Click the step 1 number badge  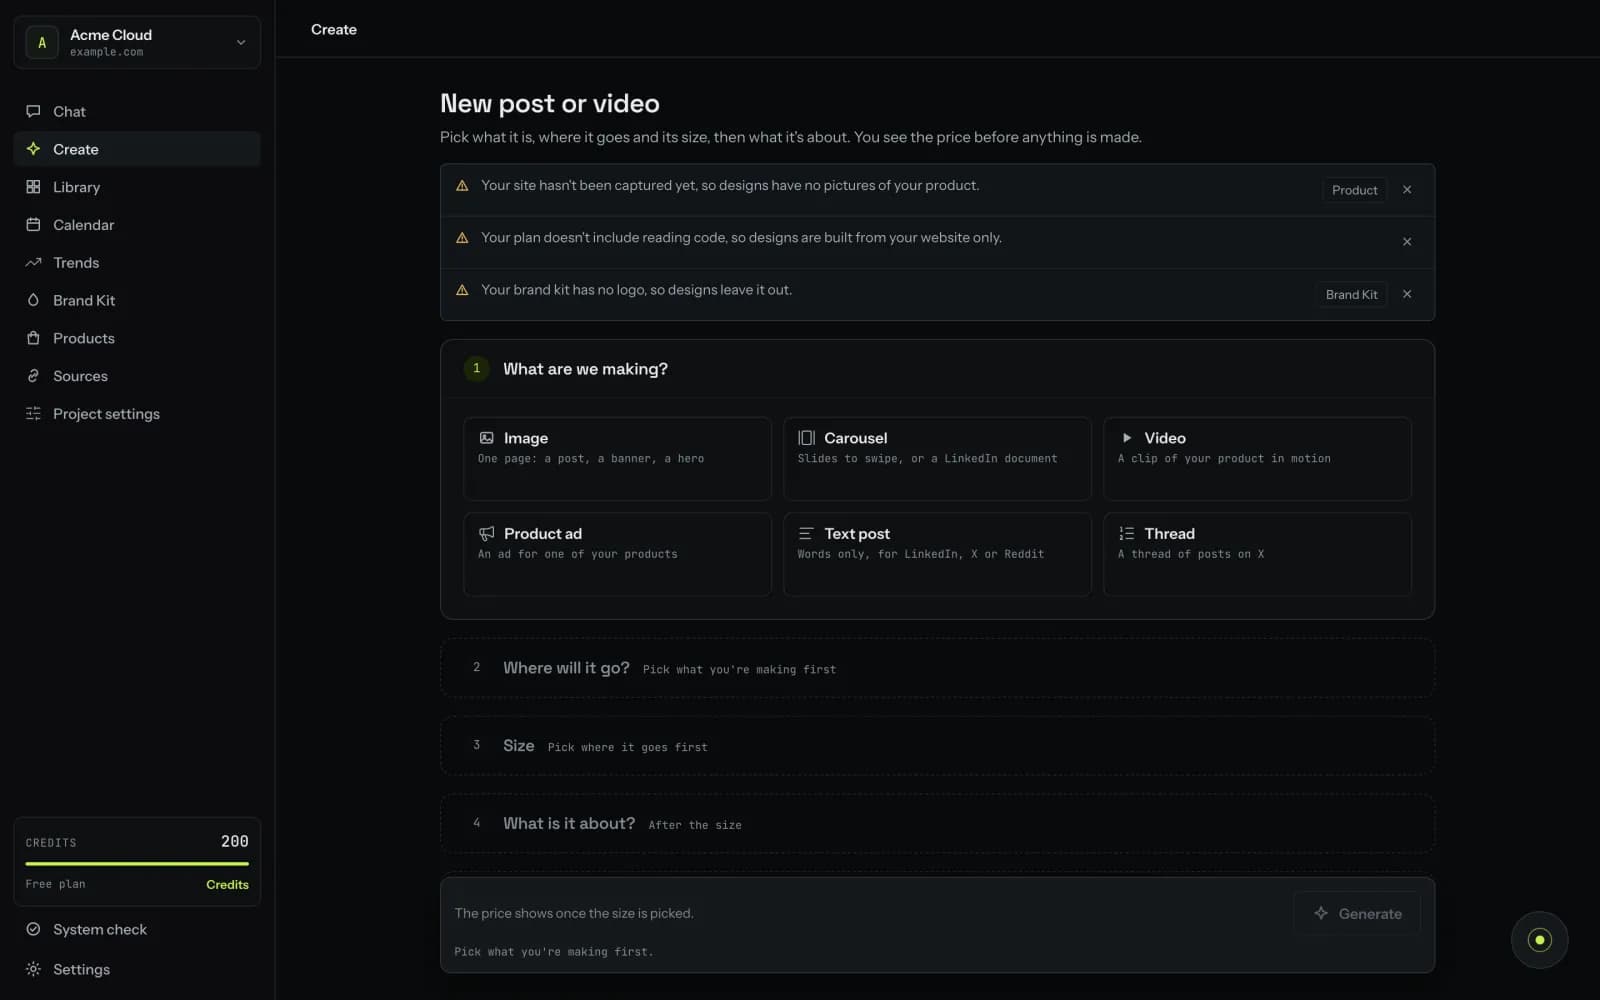click(x=476, y=369)
